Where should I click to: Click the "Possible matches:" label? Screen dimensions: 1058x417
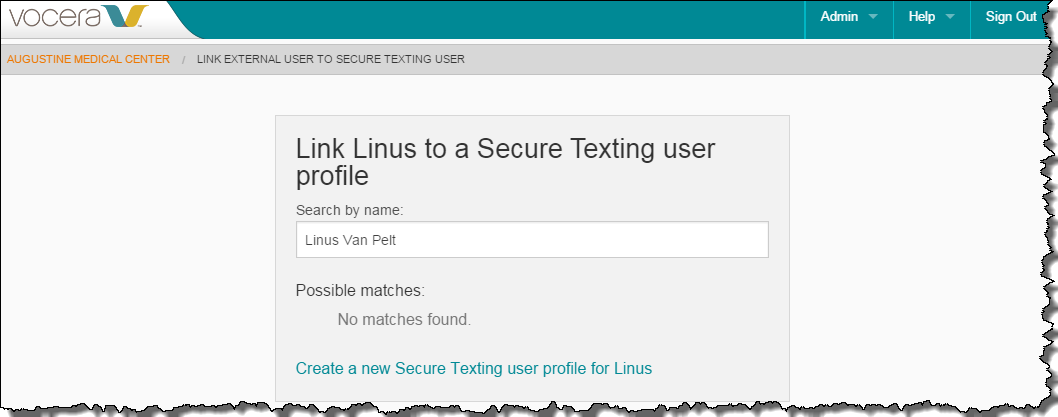[x=360, y=291]
